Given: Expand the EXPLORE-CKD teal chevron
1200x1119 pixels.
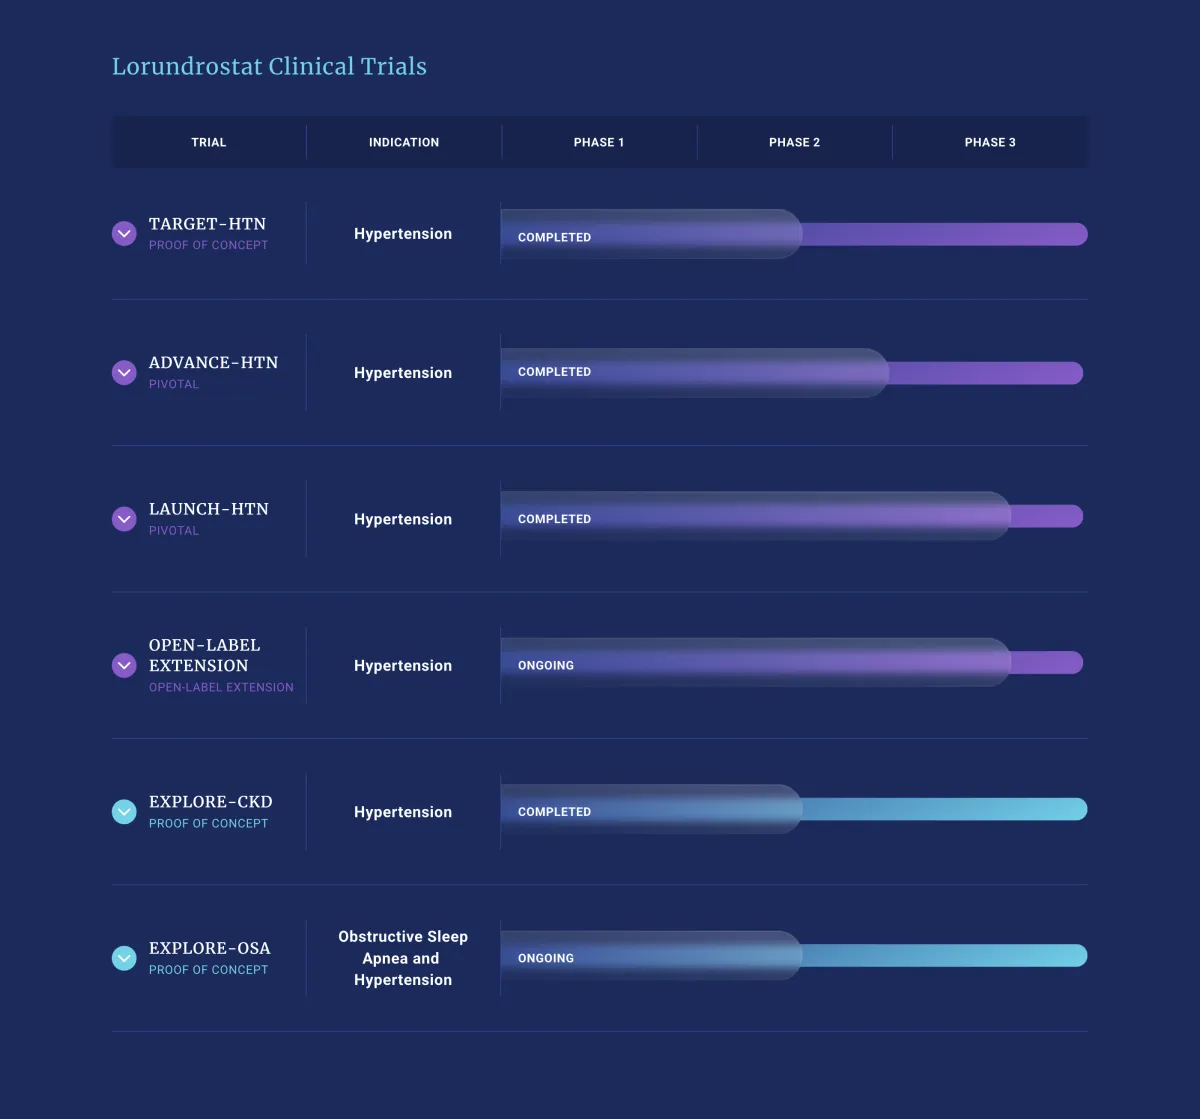Looking at the screenshot, I should [x=124, y=812].
